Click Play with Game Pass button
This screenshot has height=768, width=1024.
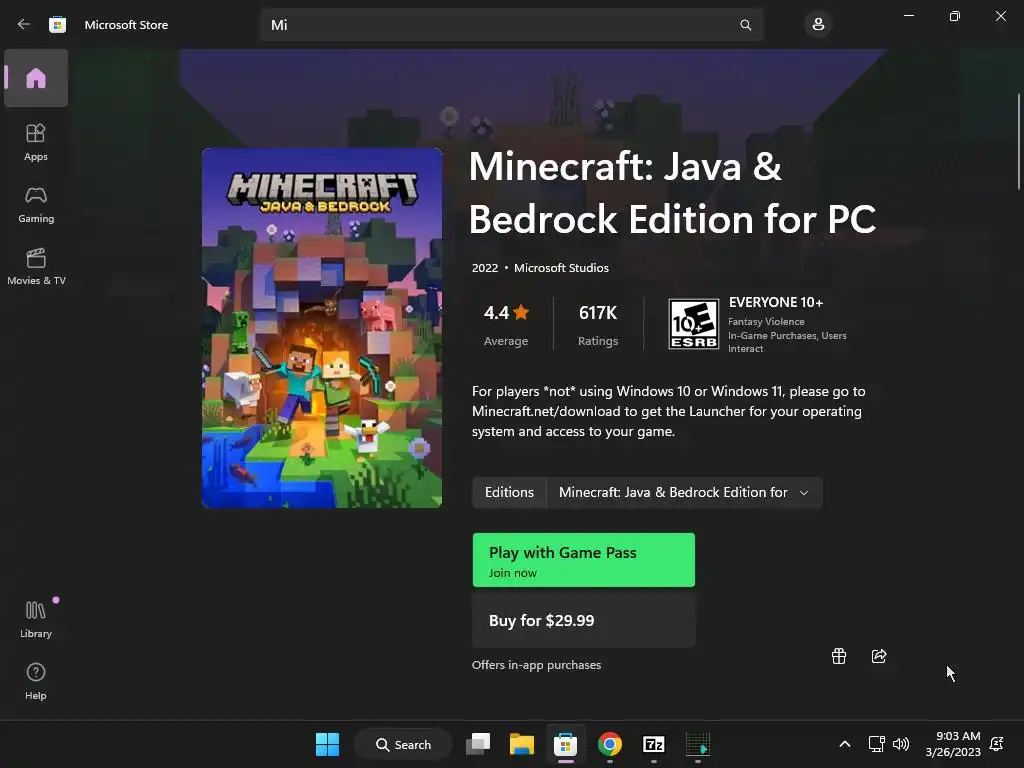[x=584, y=560]
